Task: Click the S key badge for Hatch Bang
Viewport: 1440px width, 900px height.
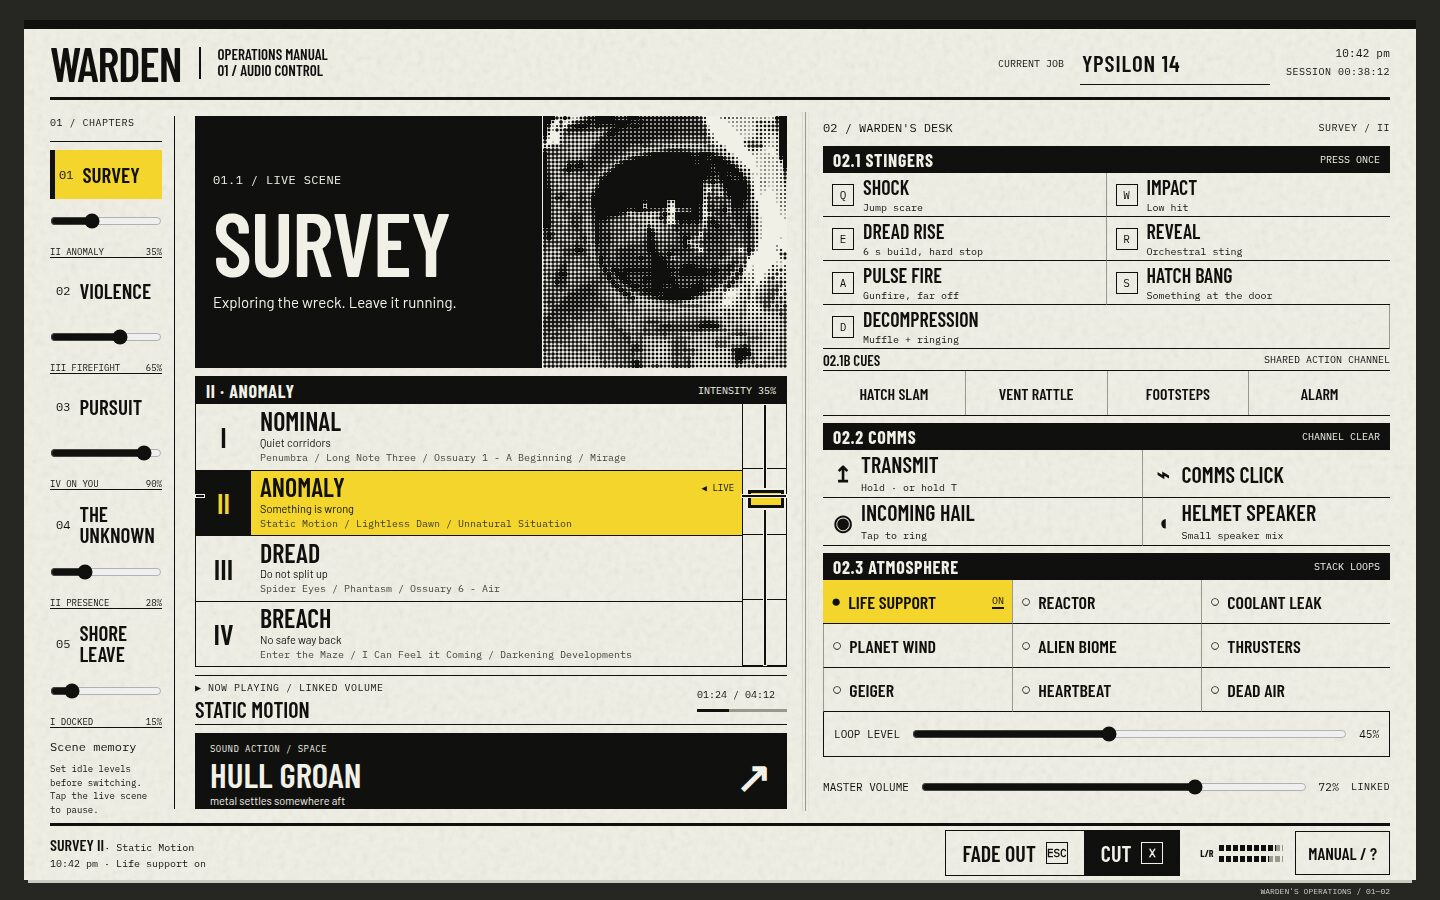Action: 1126,283
